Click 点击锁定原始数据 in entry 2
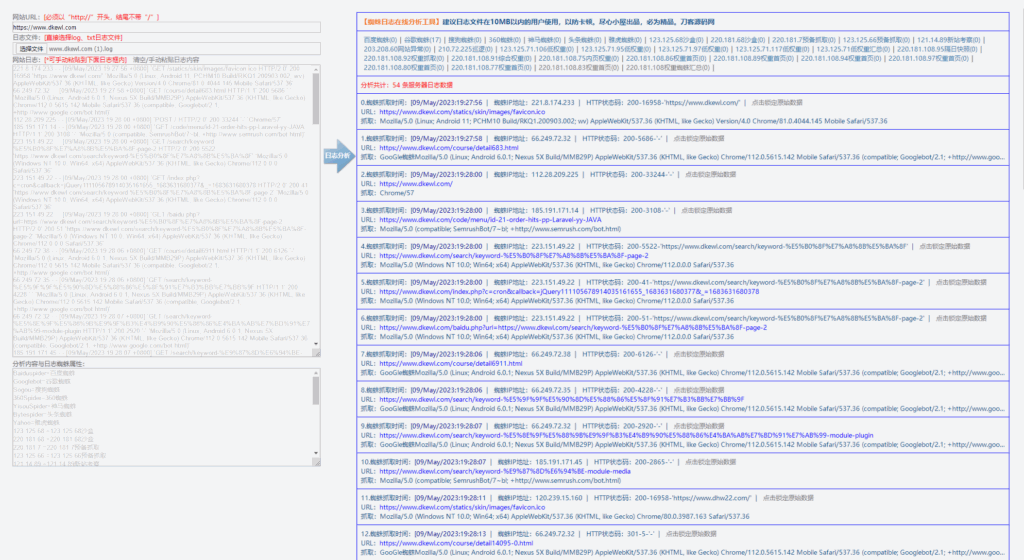 713,172
